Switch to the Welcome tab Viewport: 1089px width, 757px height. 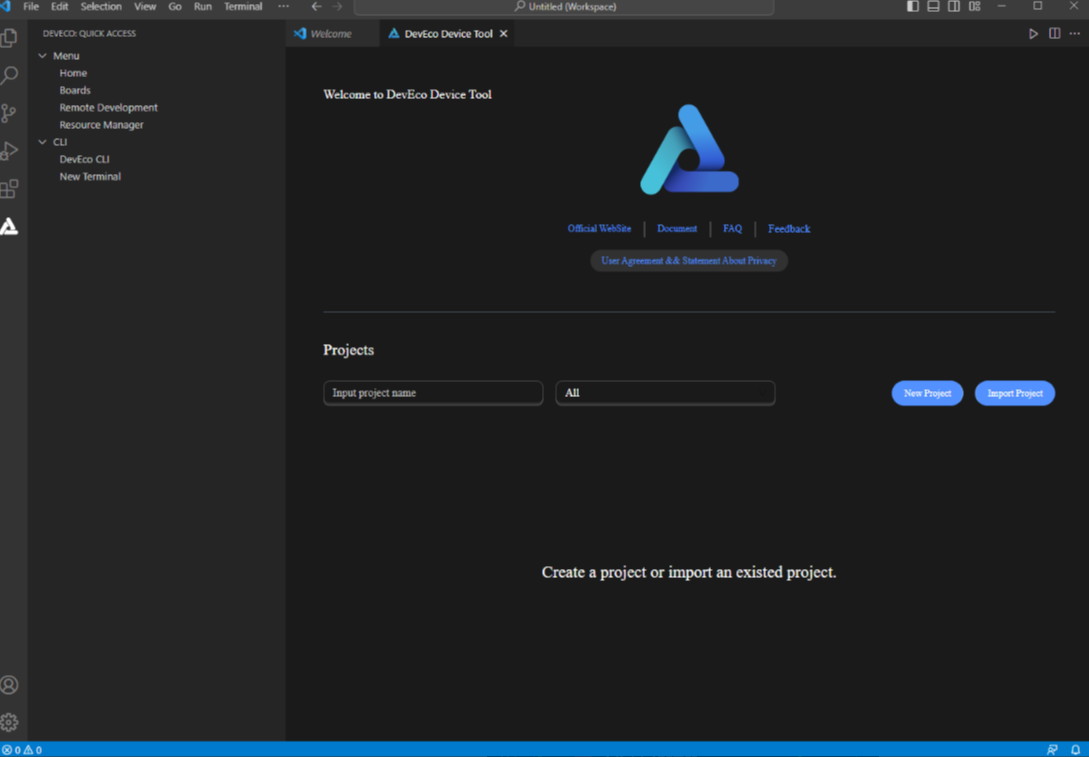pos(330,32)
